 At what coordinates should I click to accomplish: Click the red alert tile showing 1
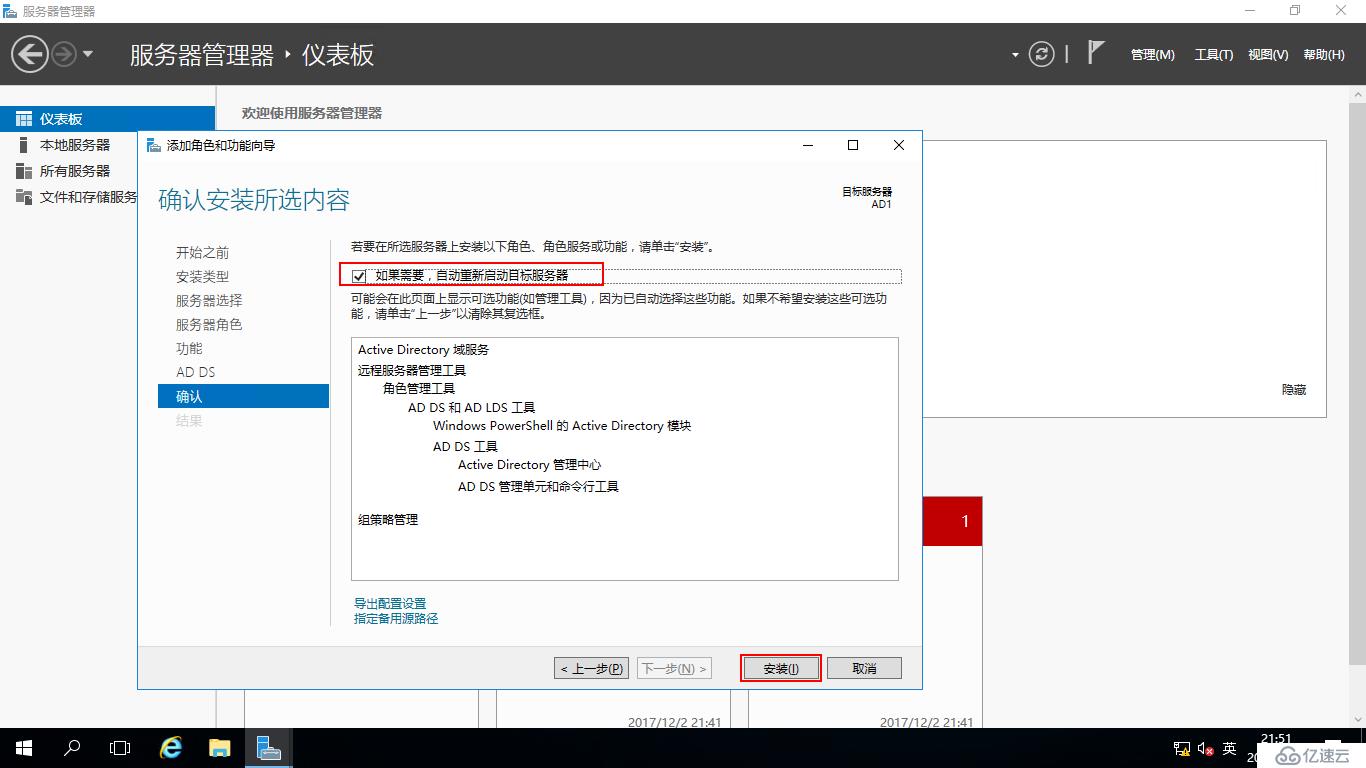[x=952, y=521]
